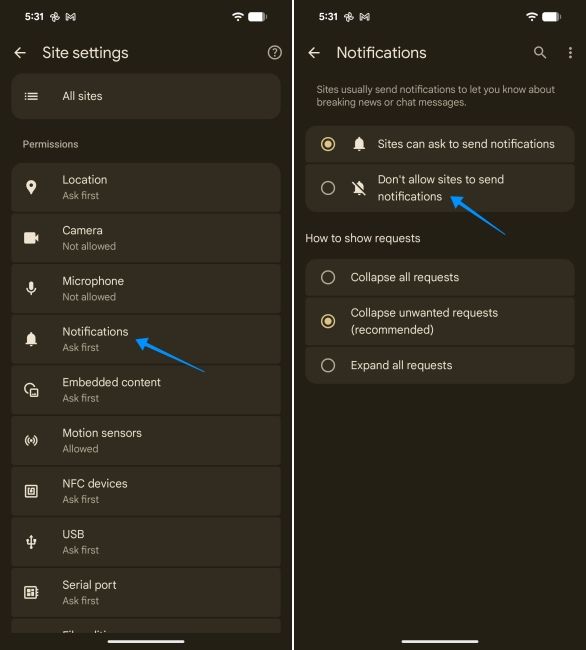Tap How to show requests heading

363,238
